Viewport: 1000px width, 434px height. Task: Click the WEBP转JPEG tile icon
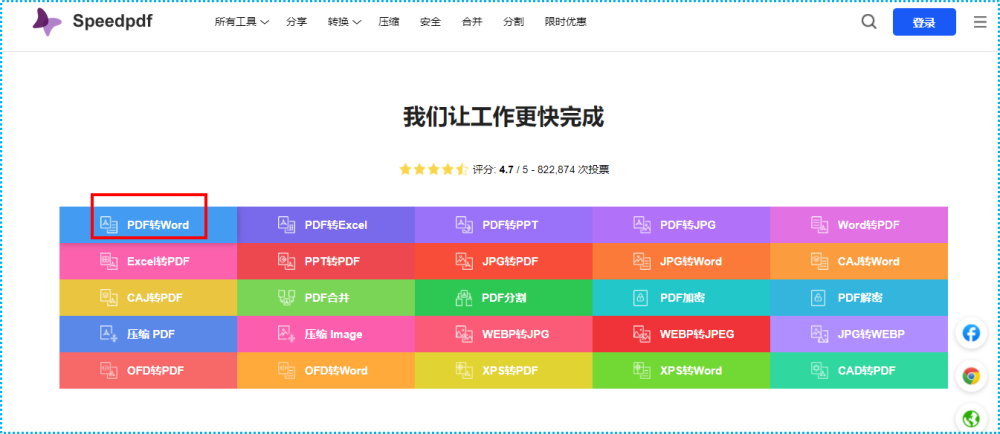[x=642, y=333]
